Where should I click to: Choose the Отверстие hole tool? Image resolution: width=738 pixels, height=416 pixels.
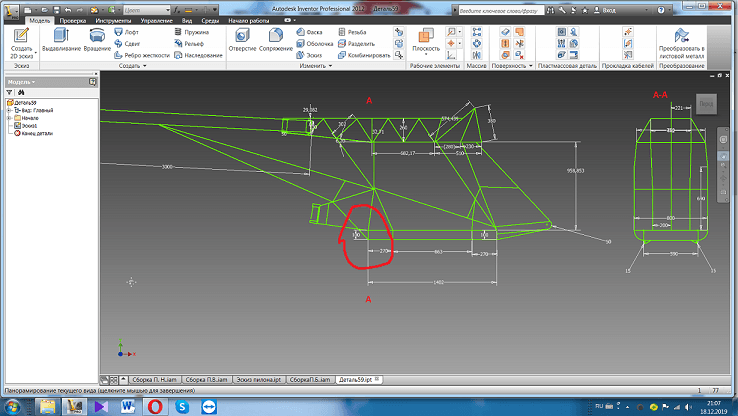(x=242, y=42)
